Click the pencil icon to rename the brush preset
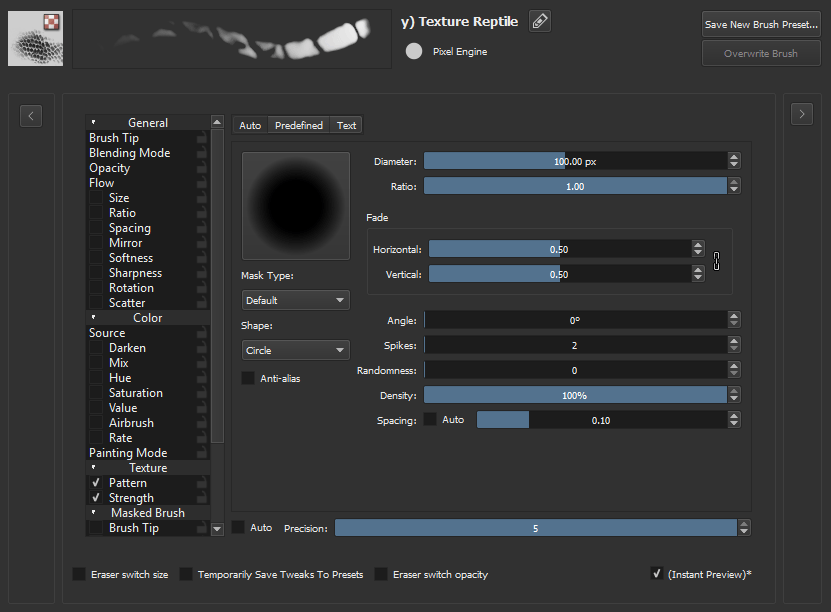Image resolution: width=831 pixels, height=612 pixels. tap(539, 21)
